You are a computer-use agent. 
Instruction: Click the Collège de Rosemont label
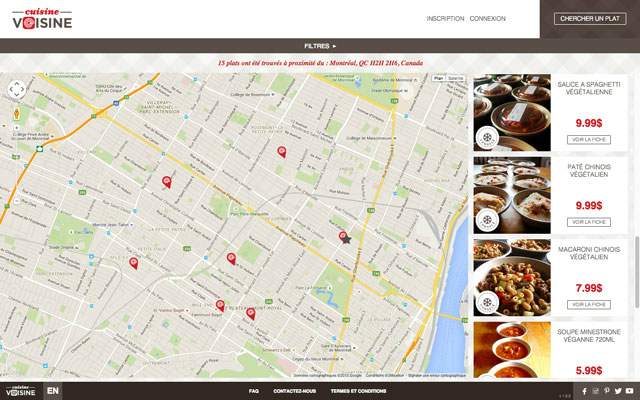click(252, 94)
